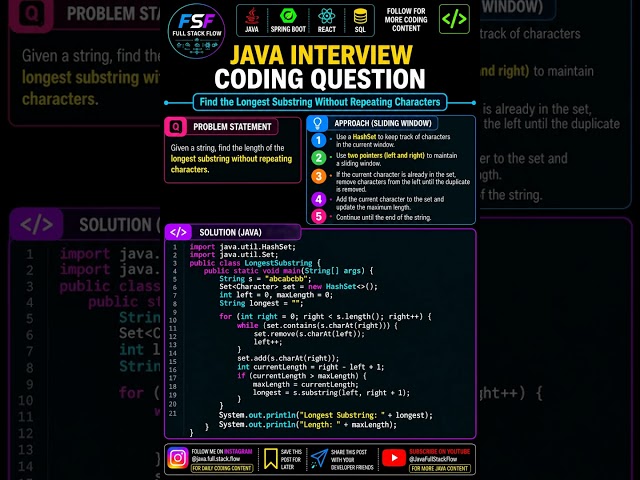Click the blue step 1 circle
The height and width of the screenshot is (480, 640).
point(318,140)
